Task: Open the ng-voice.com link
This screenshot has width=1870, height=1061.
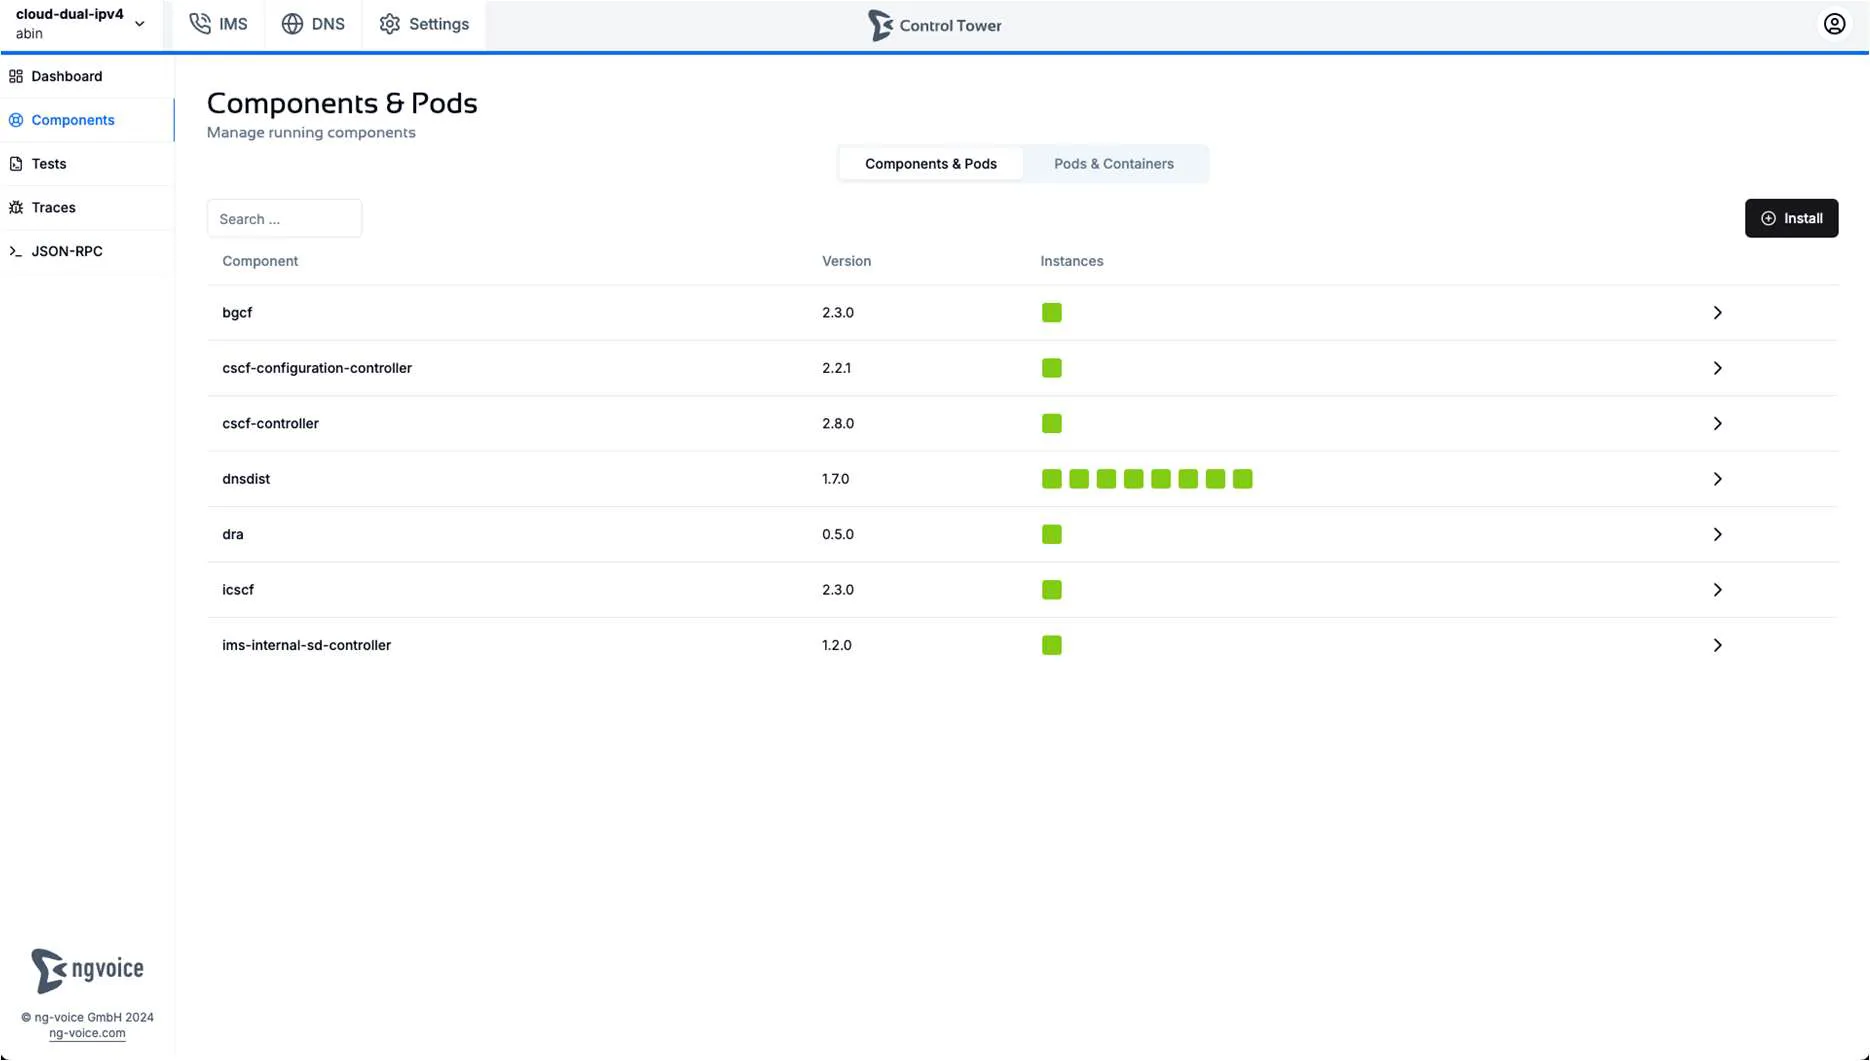Action: coord(87,1034)
